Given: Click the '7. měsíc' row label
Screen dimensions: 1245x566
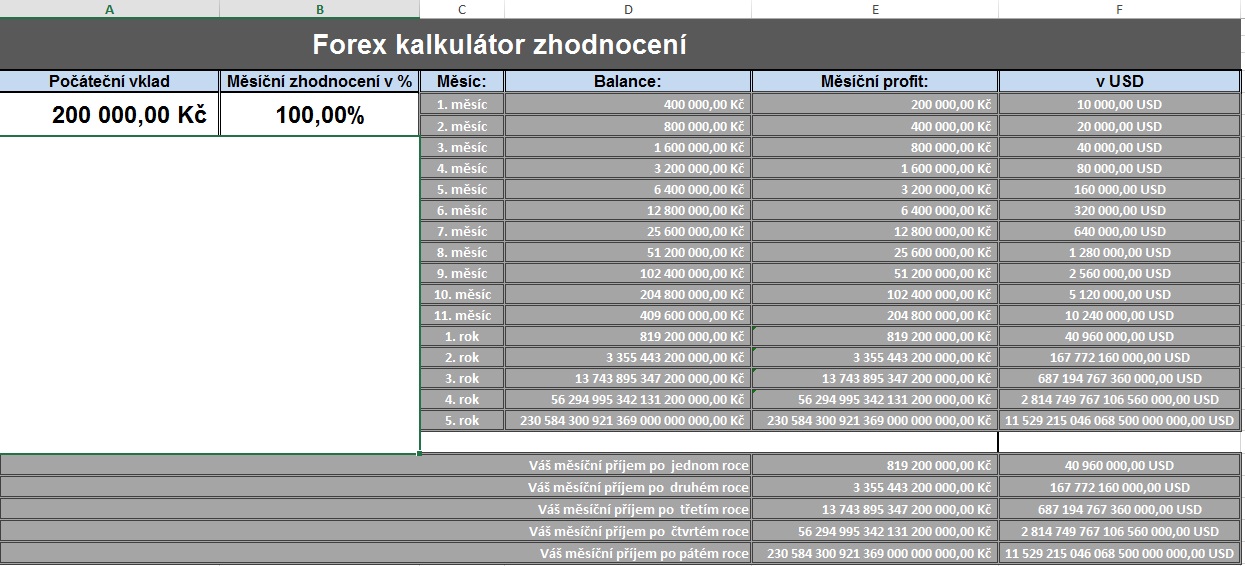Looking at the screenshot, I should [462, 231].
